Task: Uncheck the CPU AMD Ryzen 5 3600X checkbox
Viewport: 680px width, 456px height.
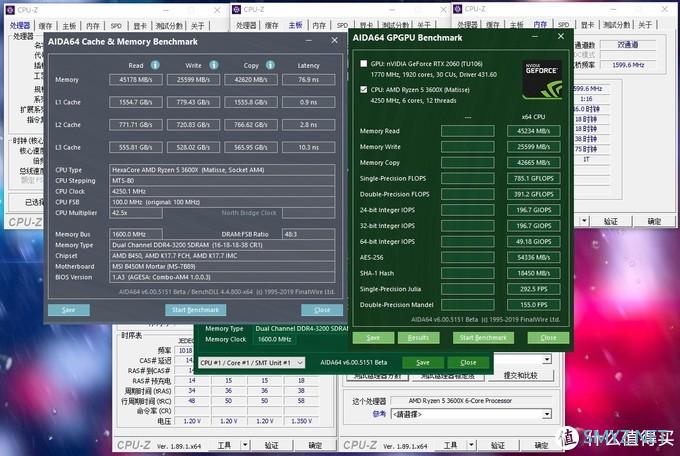Action: pos(363,89)
